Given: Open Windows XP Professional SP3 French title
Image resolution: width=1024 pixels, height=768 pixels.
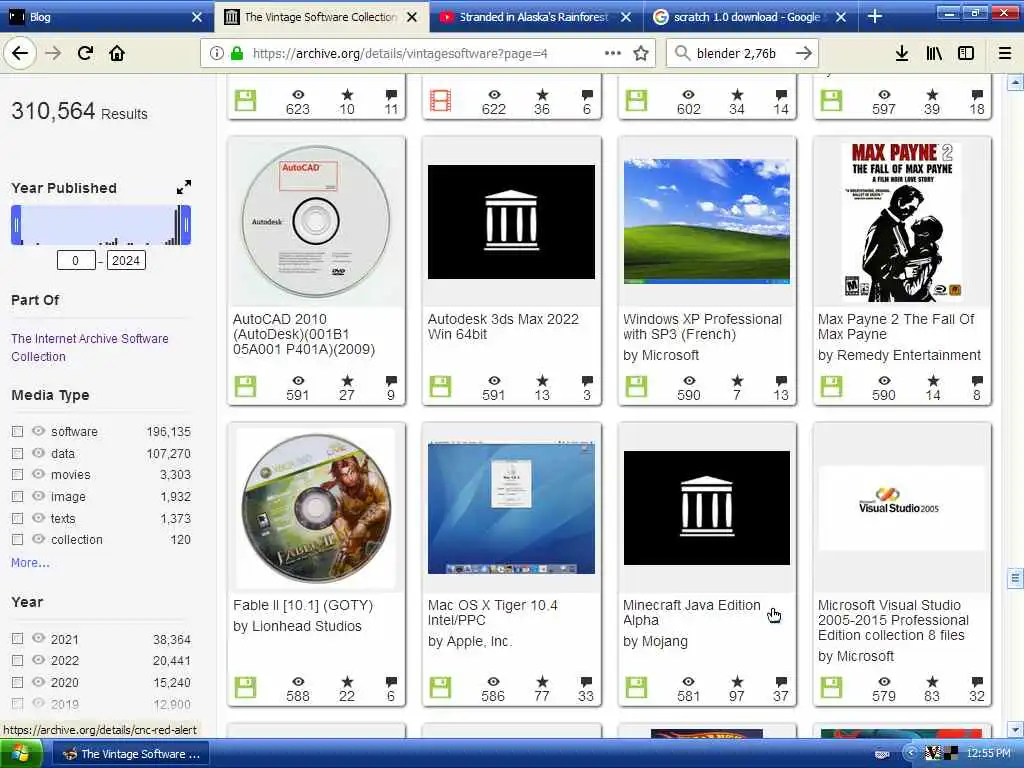Looking at the screenshot, I should tap(702, 327).
